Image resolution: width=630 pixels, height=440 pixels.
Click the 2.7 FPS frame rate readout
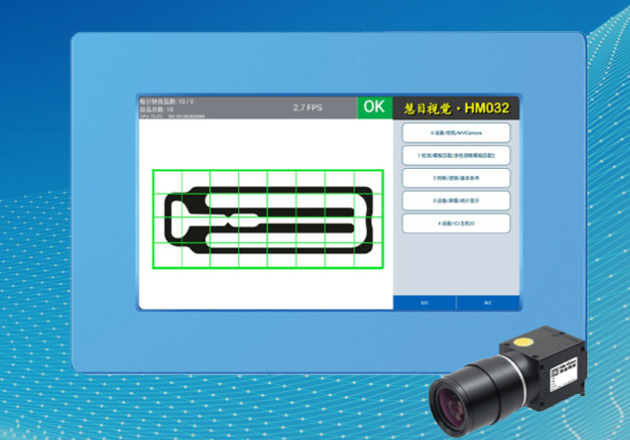[x=309, y=107]
